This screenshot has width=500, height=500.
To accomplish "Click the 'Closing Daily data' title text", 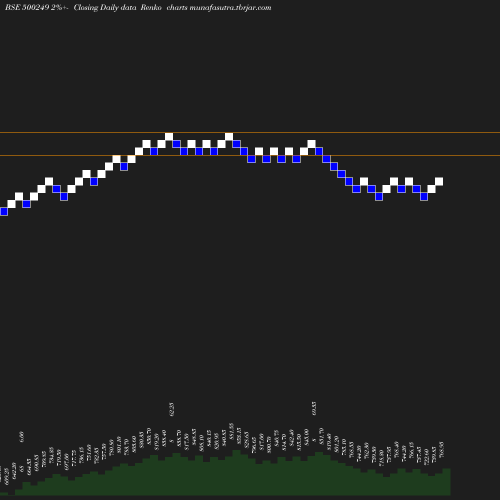I will [x=105, y=8].
